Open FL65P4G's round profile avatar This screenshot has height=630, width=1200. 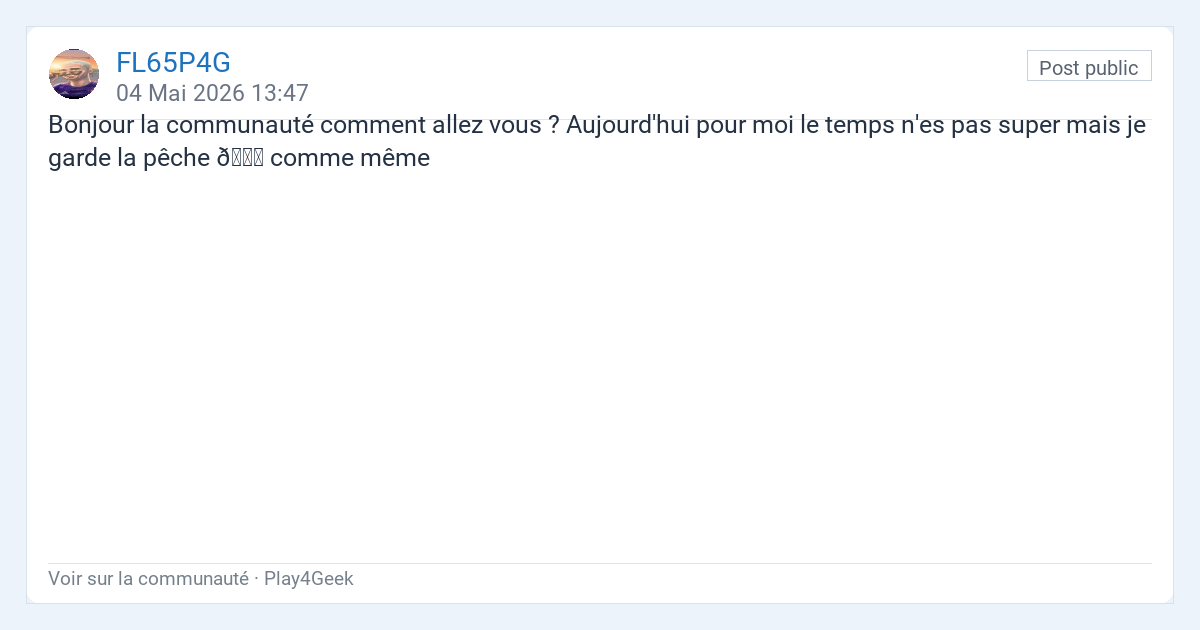74,74
